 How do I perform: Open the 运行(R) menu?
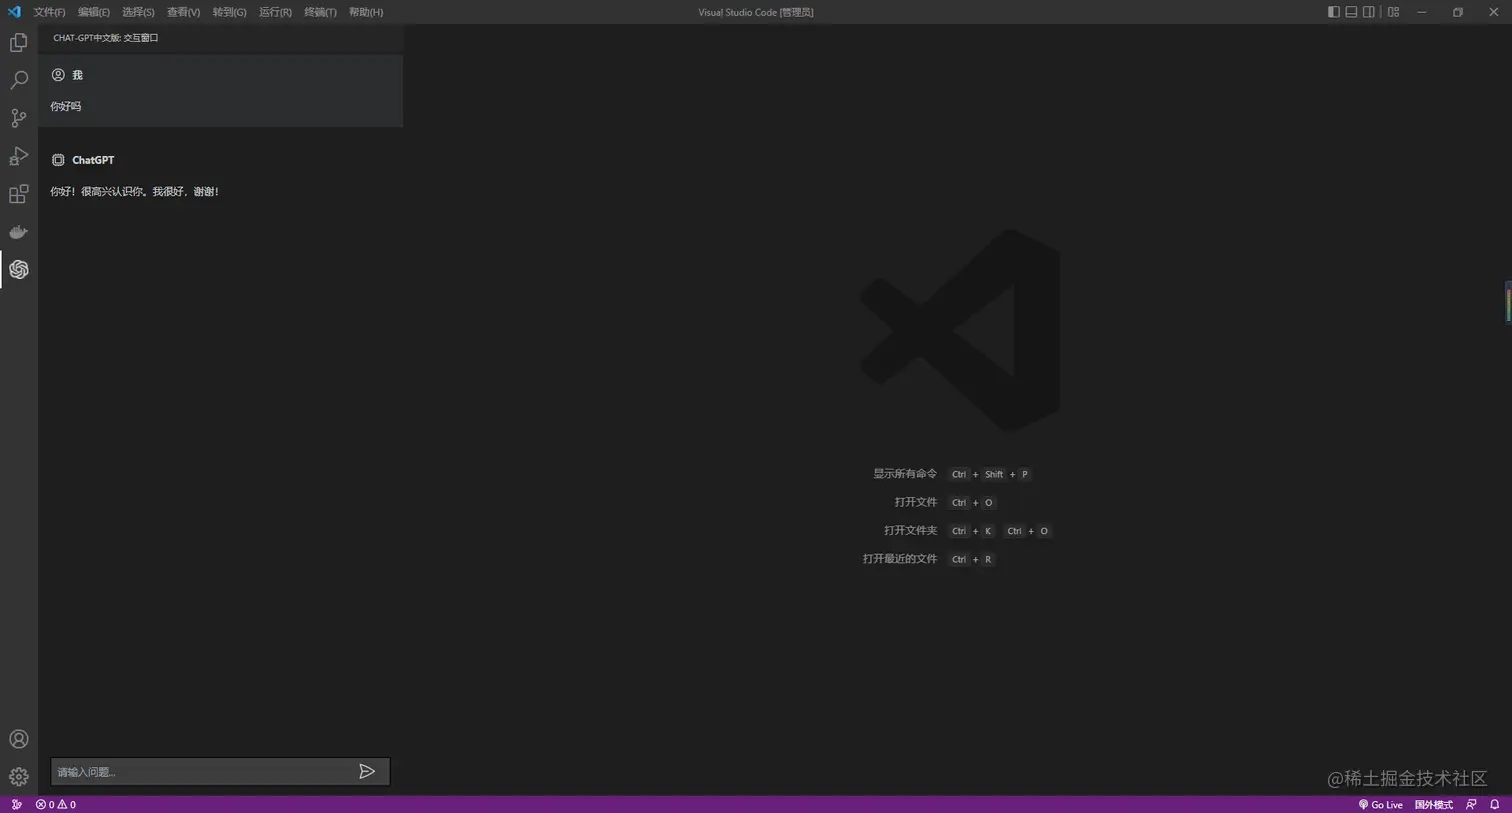tap(275, 12)
